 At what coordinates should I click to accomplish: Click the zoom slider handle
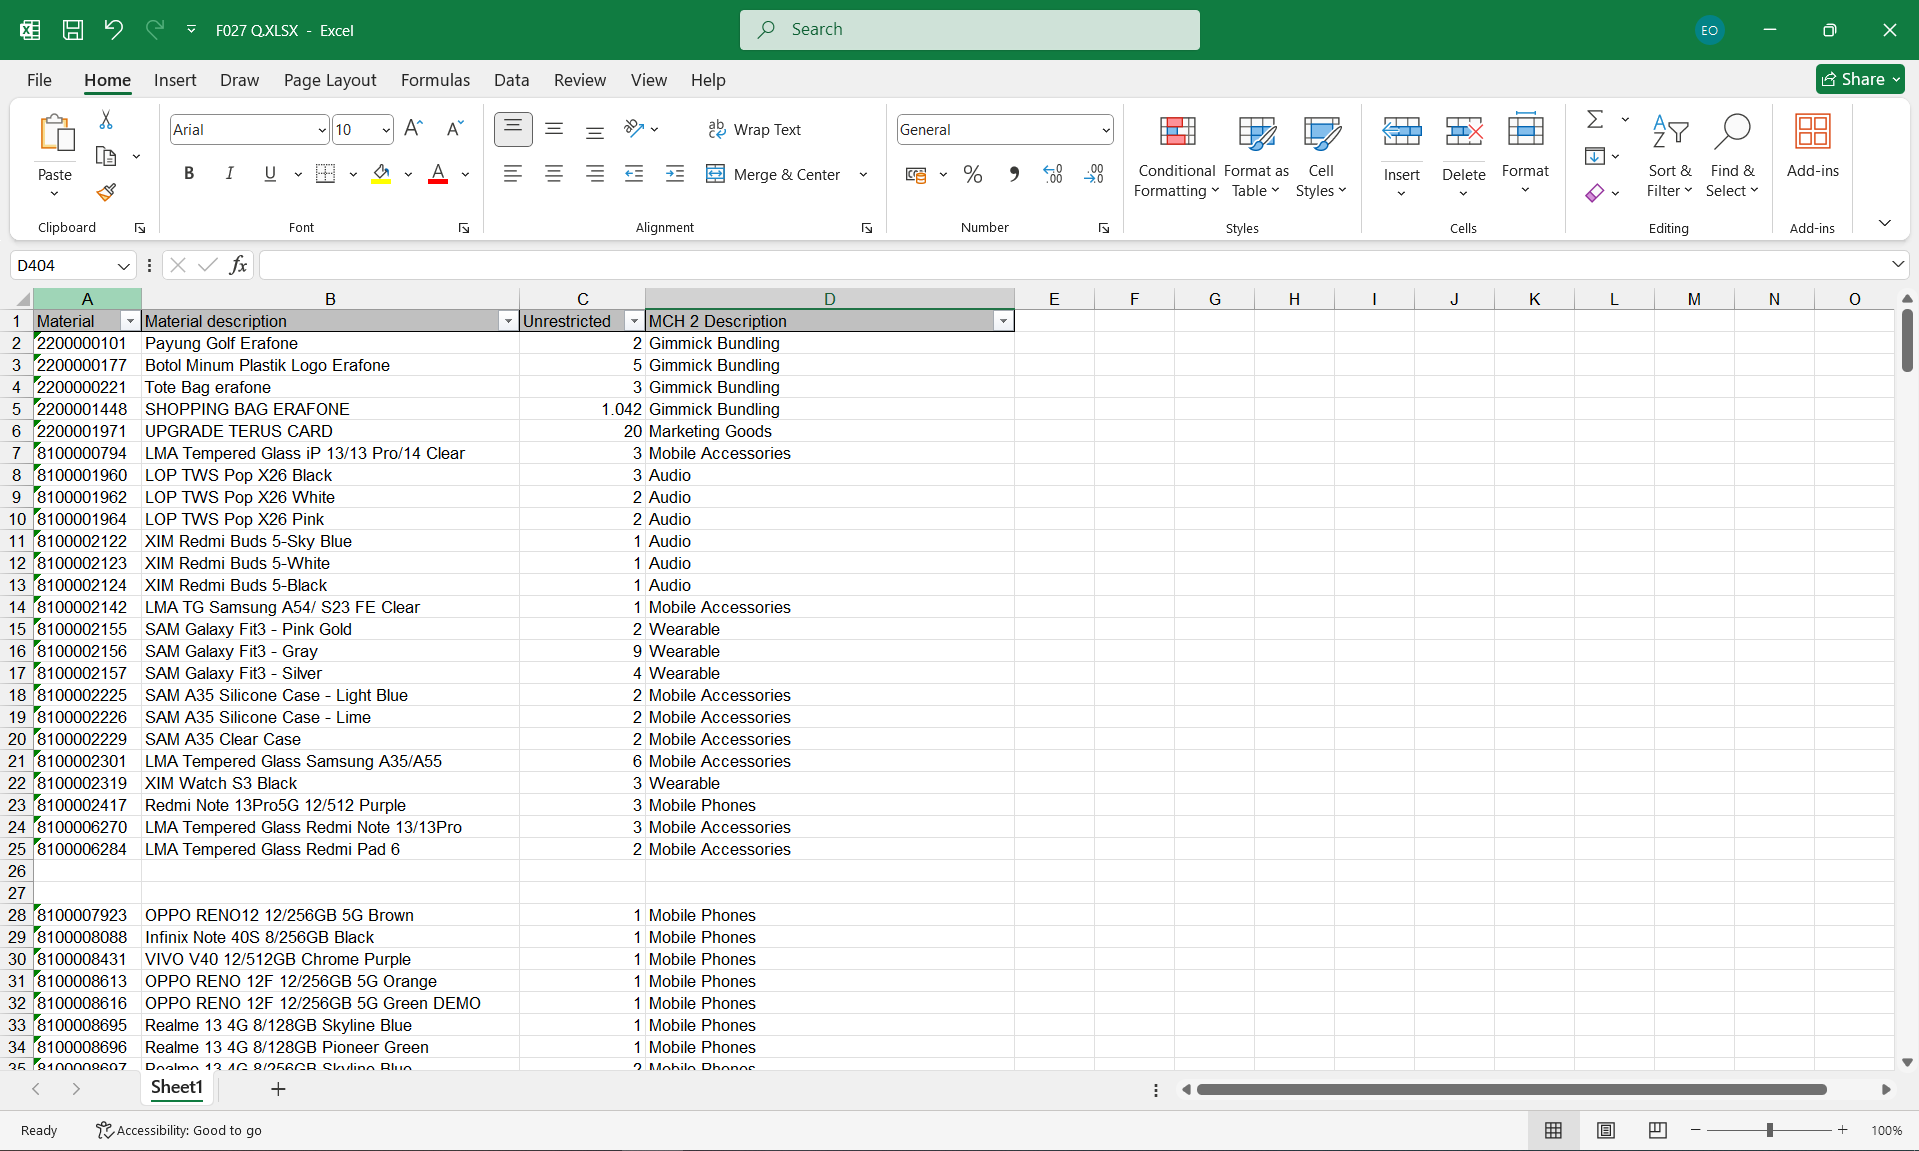click(x=1769, y=1130)
